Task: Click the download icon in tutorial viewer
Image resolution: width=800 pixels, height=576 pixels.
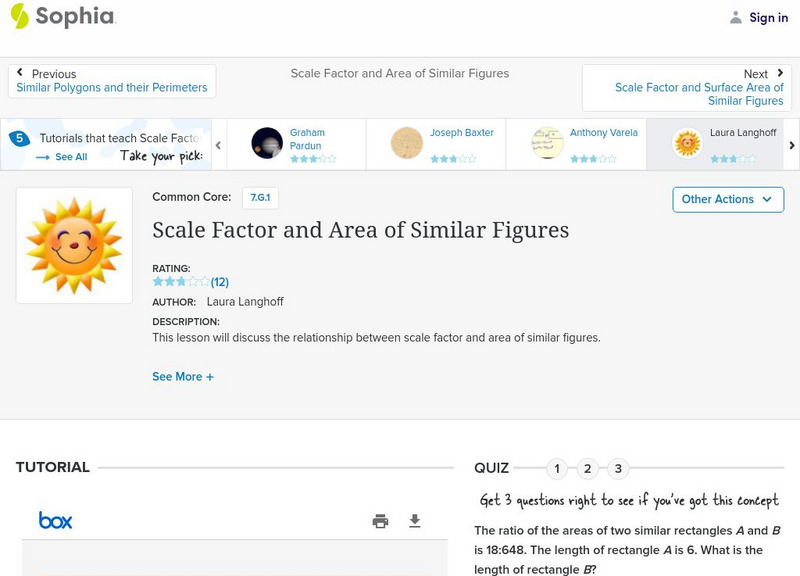Action: tap(415, 521)
